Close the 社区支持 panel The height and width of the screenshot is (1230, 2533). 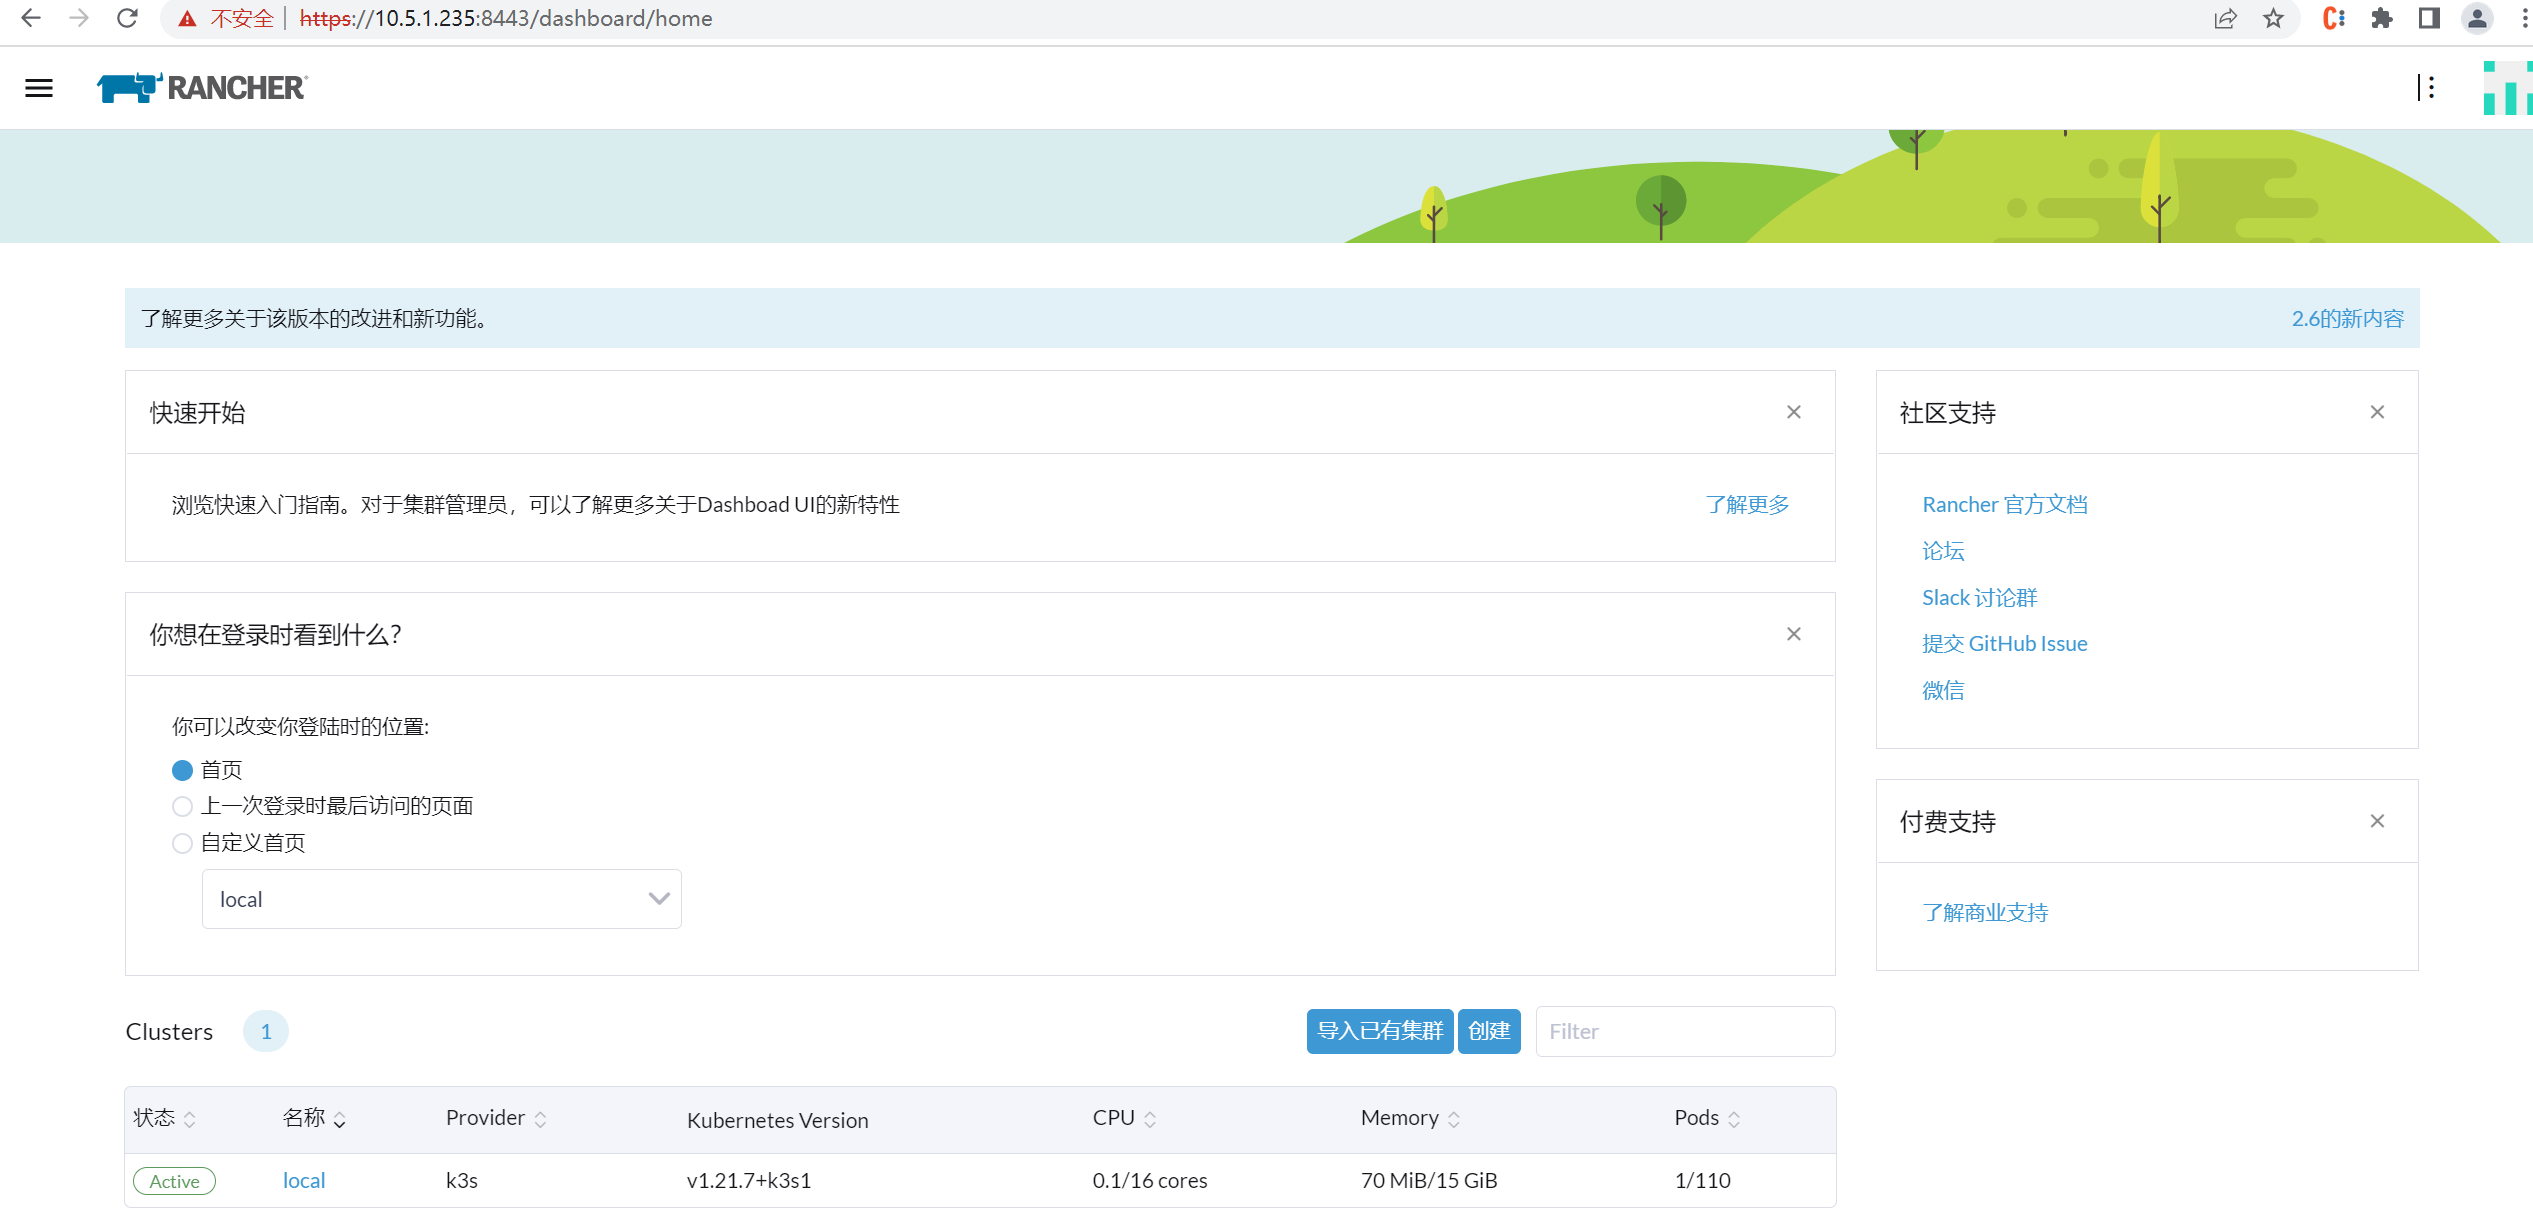2377,412
